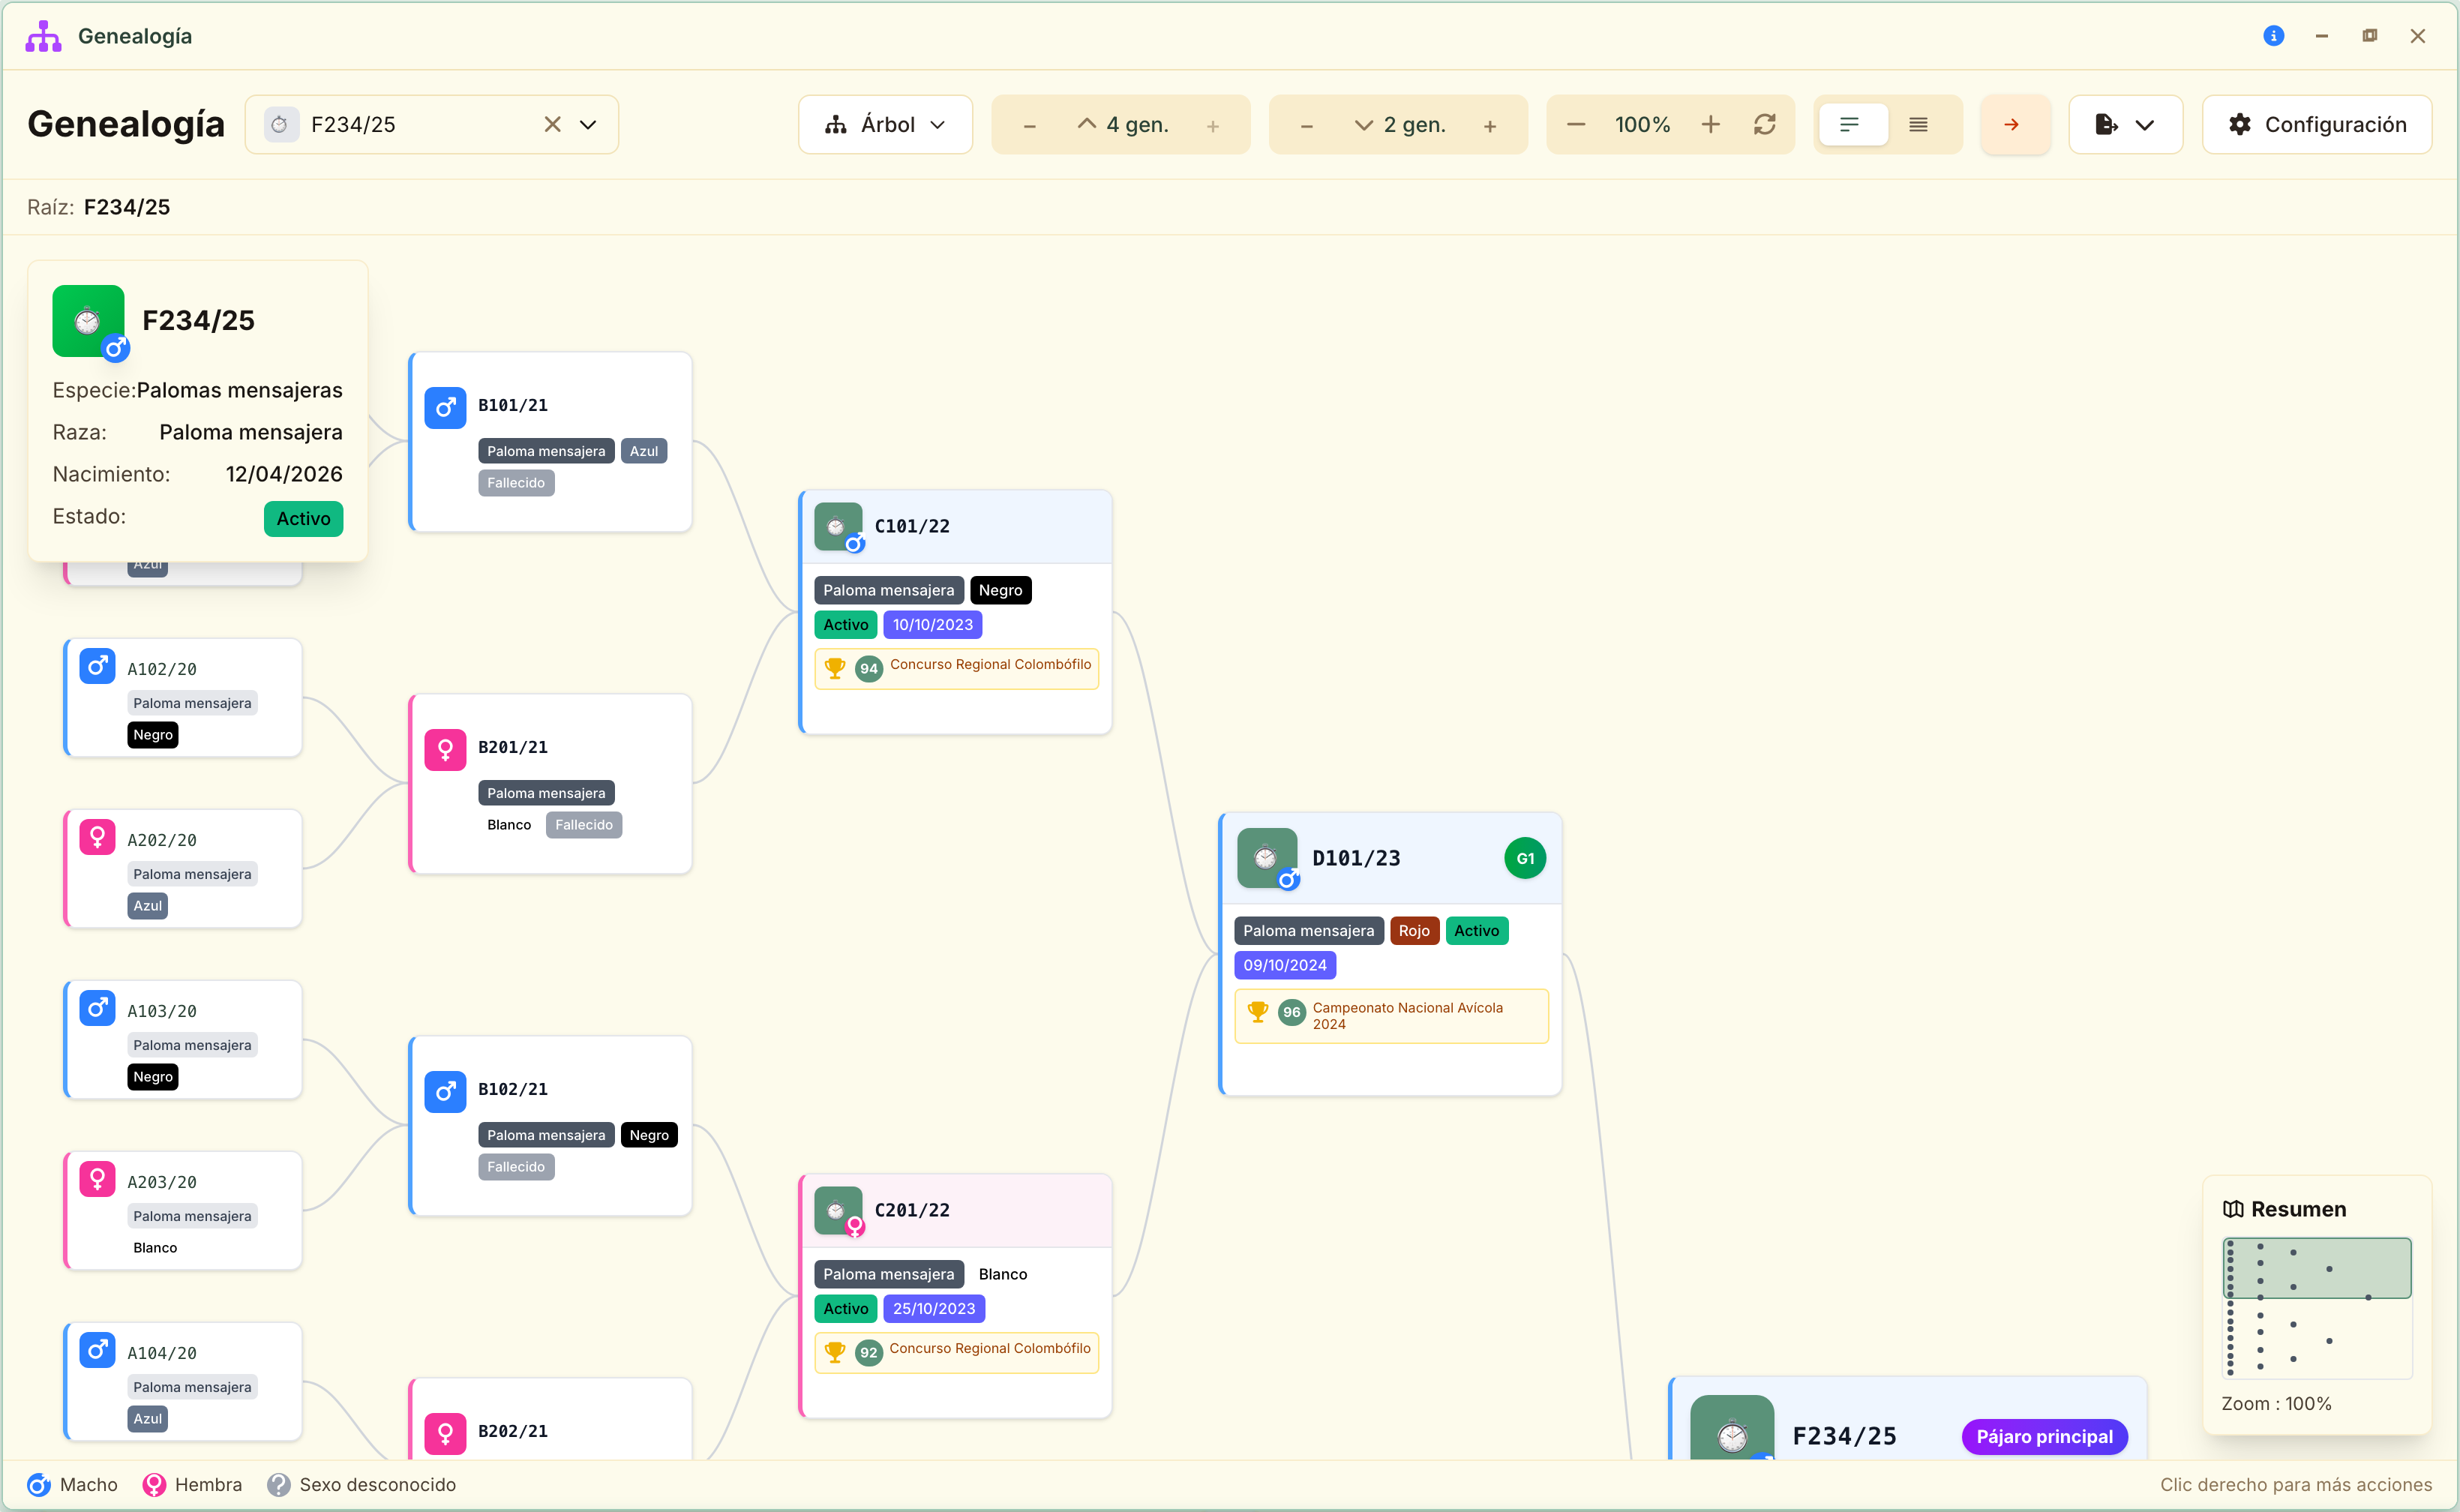Select the C201/22 bird card
The width and height of the screenshot is (2460, 1512).
(x=955, y=1295)
